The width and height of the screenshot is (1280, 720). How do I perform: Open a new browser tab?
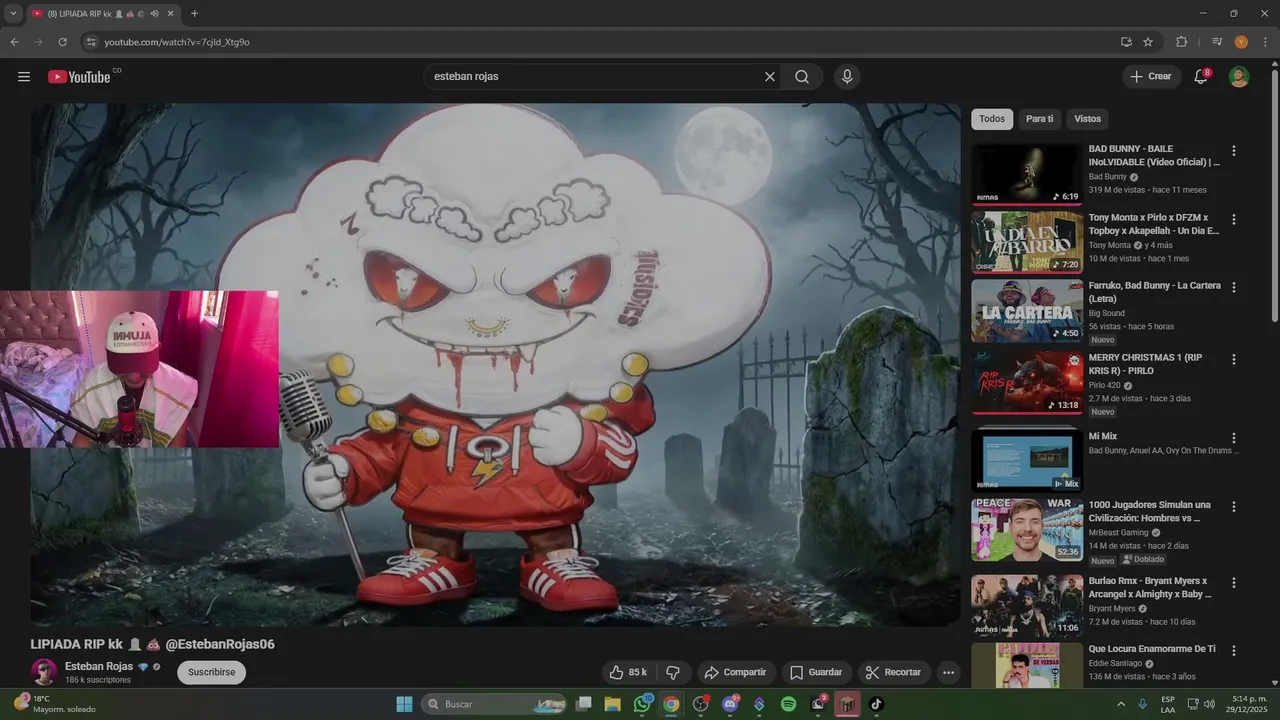pyautogui.click(x=194, y=14)
